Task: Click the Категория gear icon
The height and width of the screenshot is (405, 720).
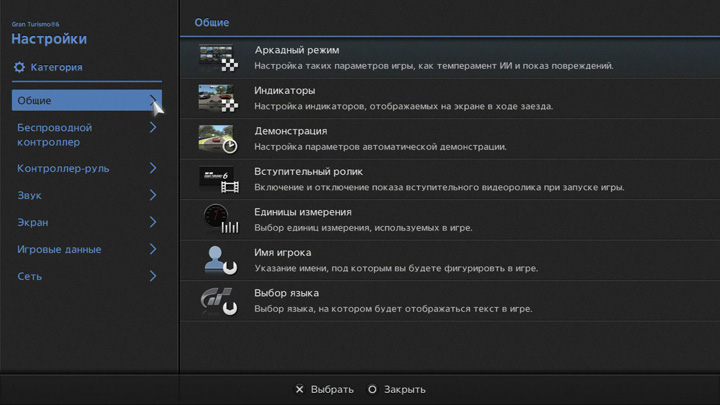Action: pos(19,68)
